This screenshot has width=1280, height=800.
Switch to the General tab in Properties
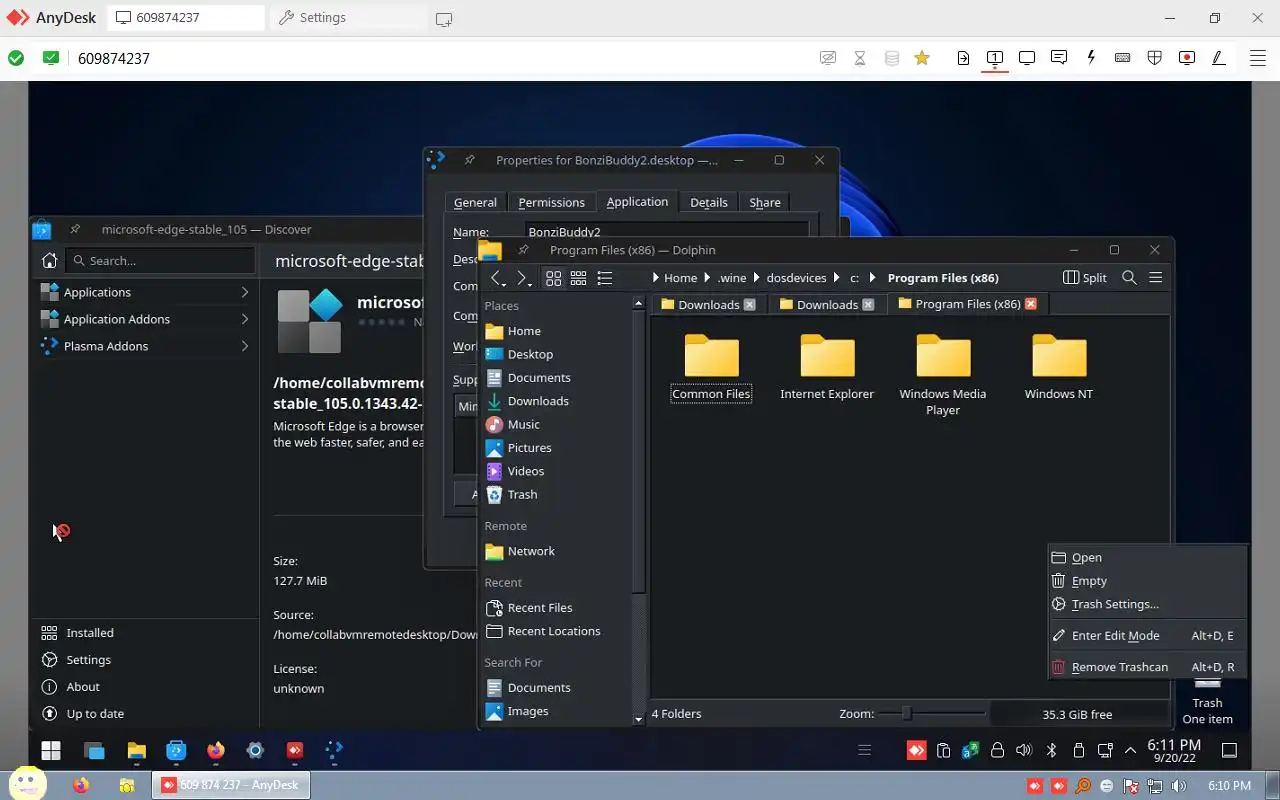tap(475, 202)
